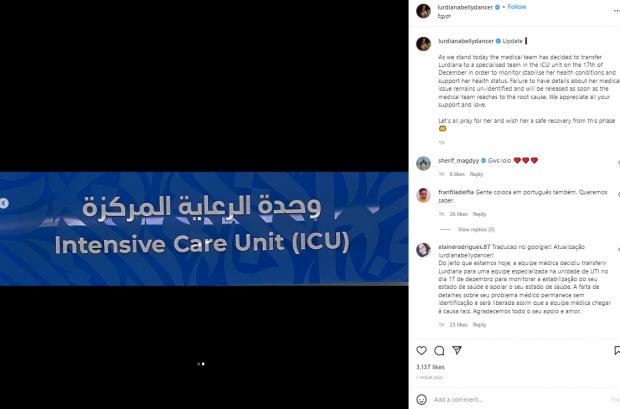The height and width of the screenshot is (409, 620).
Task: Open sherif_magdyy avatar
Action: (423, 163)
